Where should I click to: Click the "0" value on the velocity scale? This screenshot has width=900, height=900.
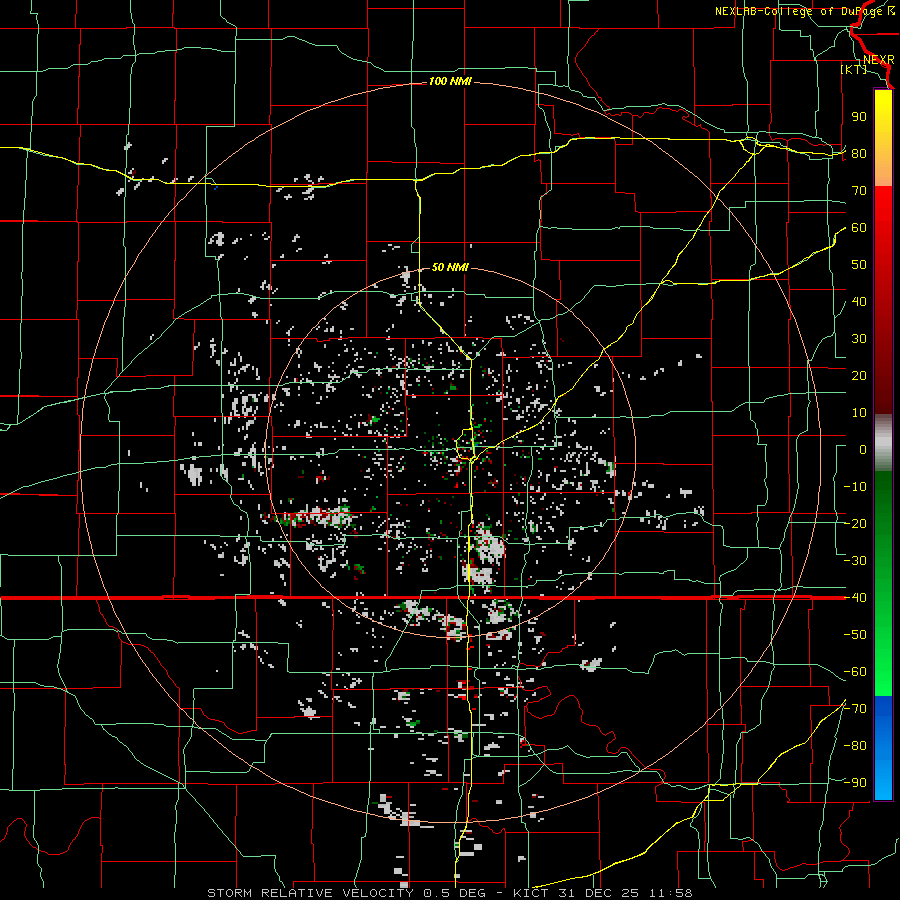pos(863,450)
